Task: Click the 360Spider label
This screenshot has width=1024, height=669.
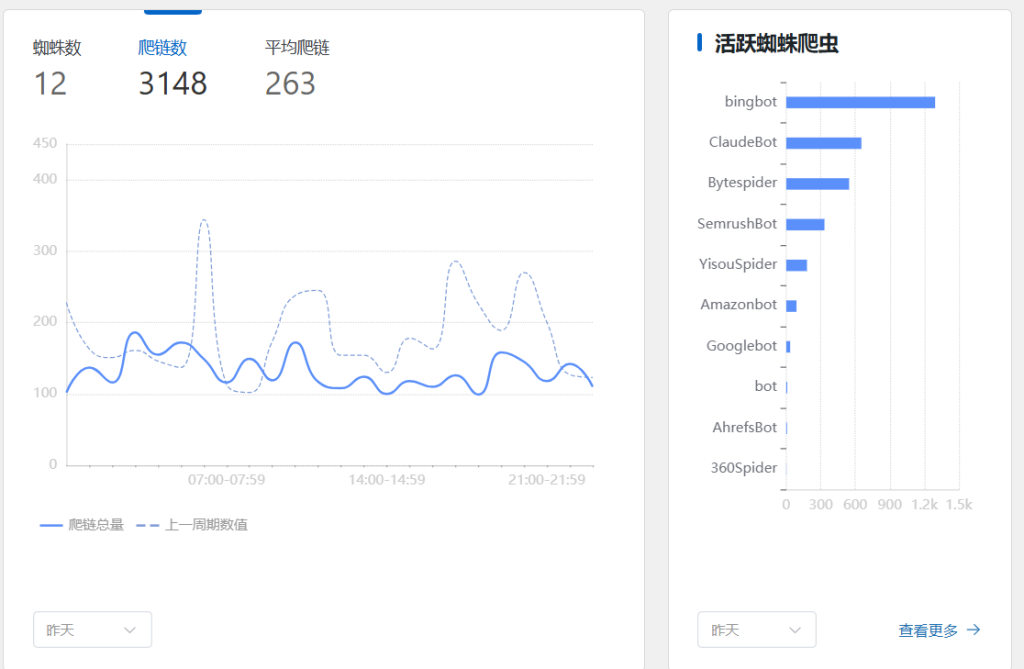Action: click(x=744, y=468)
